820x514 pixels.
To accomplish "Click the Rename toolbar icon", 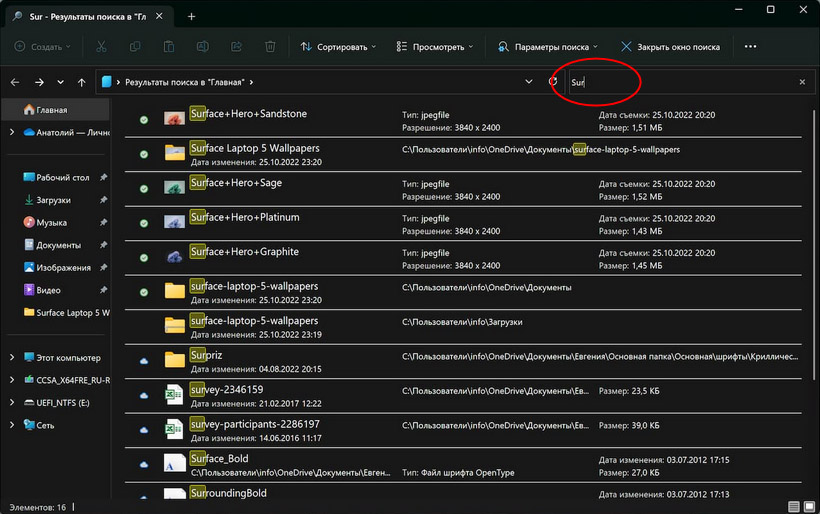I will point(202,47).
